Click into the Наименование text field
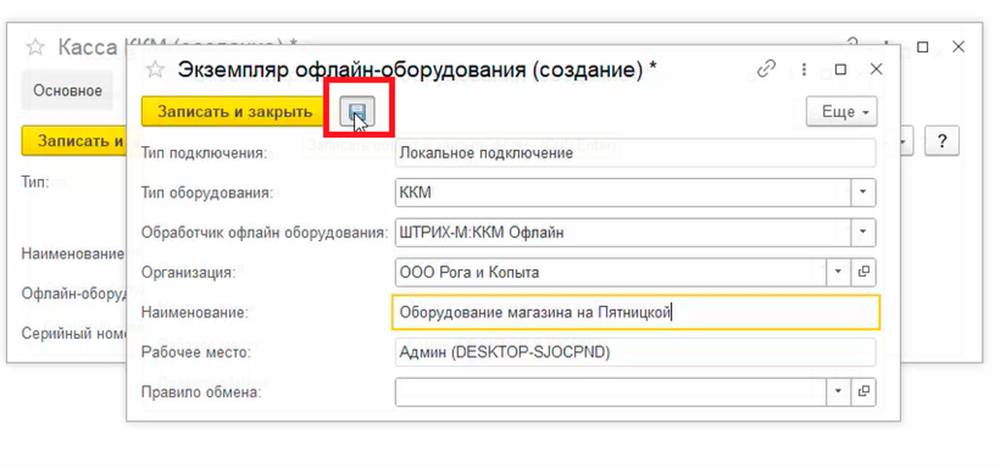This screenshot has height=474, width=1000. point(635,312)
